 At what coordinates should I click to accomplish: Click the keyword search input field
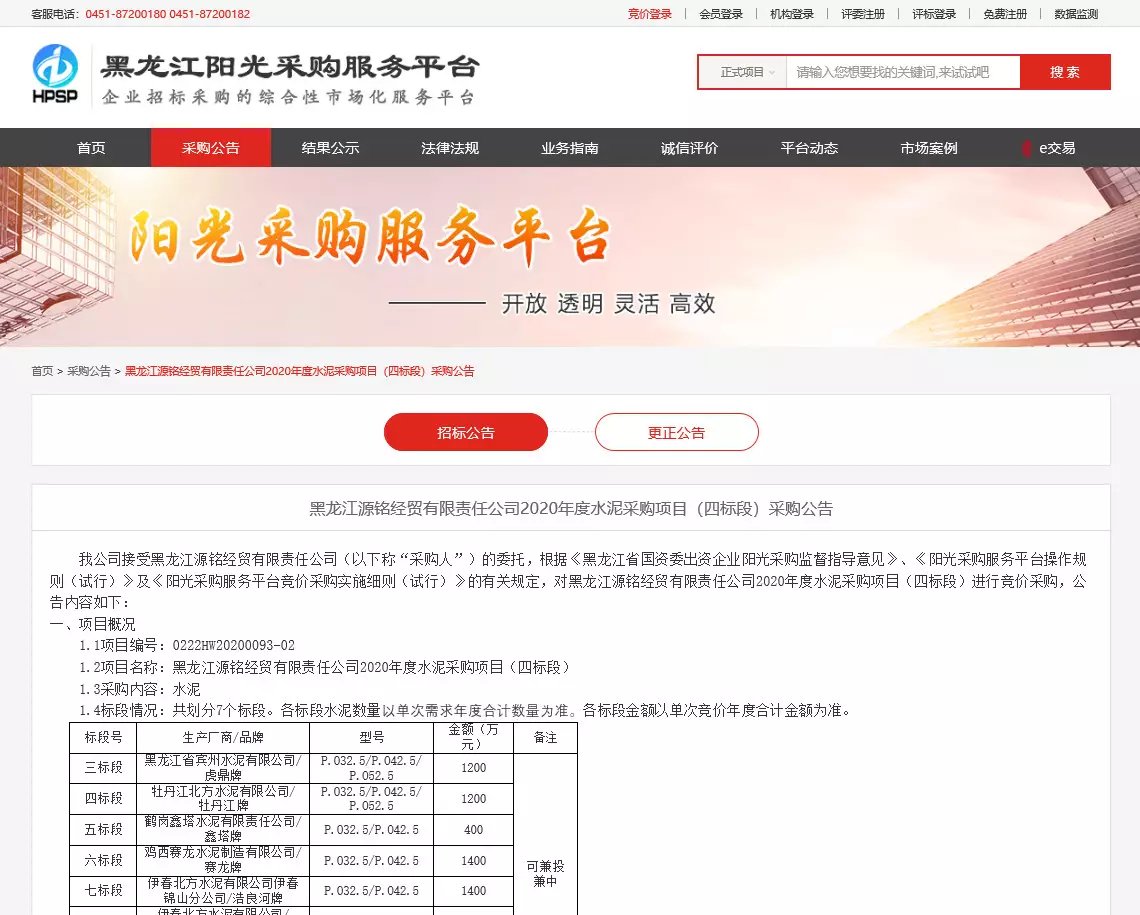902,72
